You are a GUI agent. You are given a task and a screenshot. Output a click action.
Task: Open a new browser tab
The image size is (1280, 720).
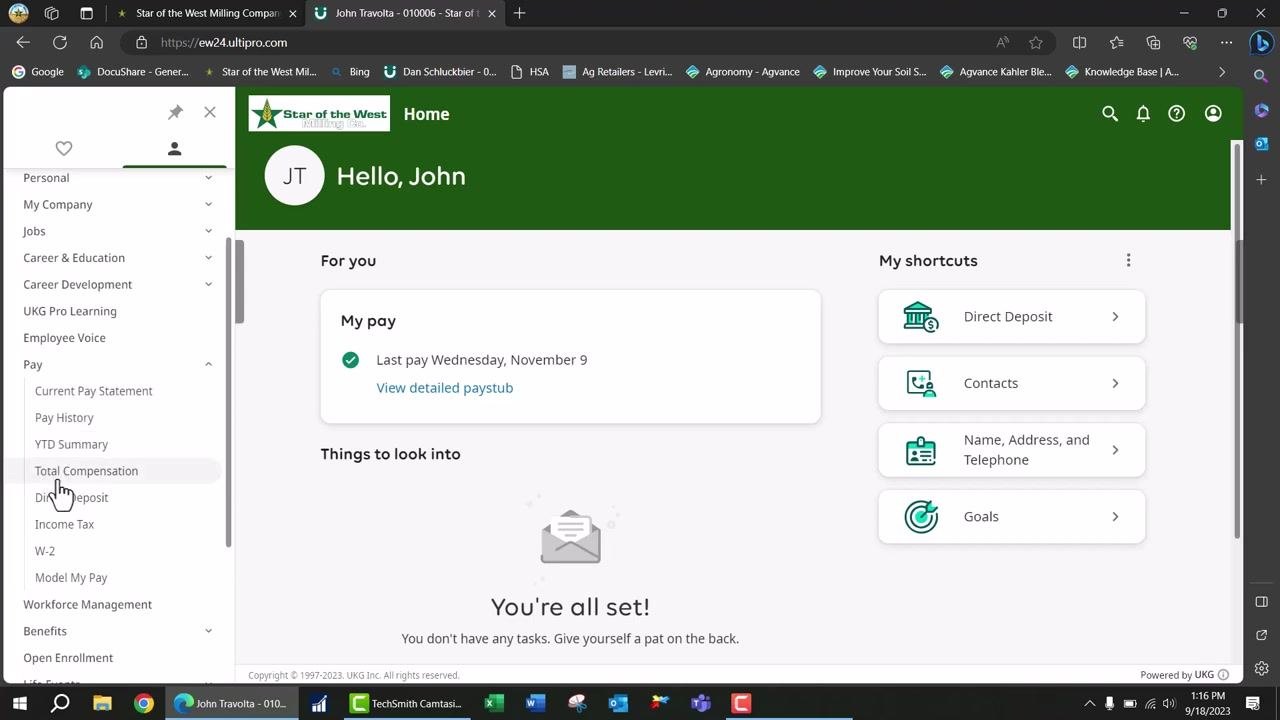519,13
